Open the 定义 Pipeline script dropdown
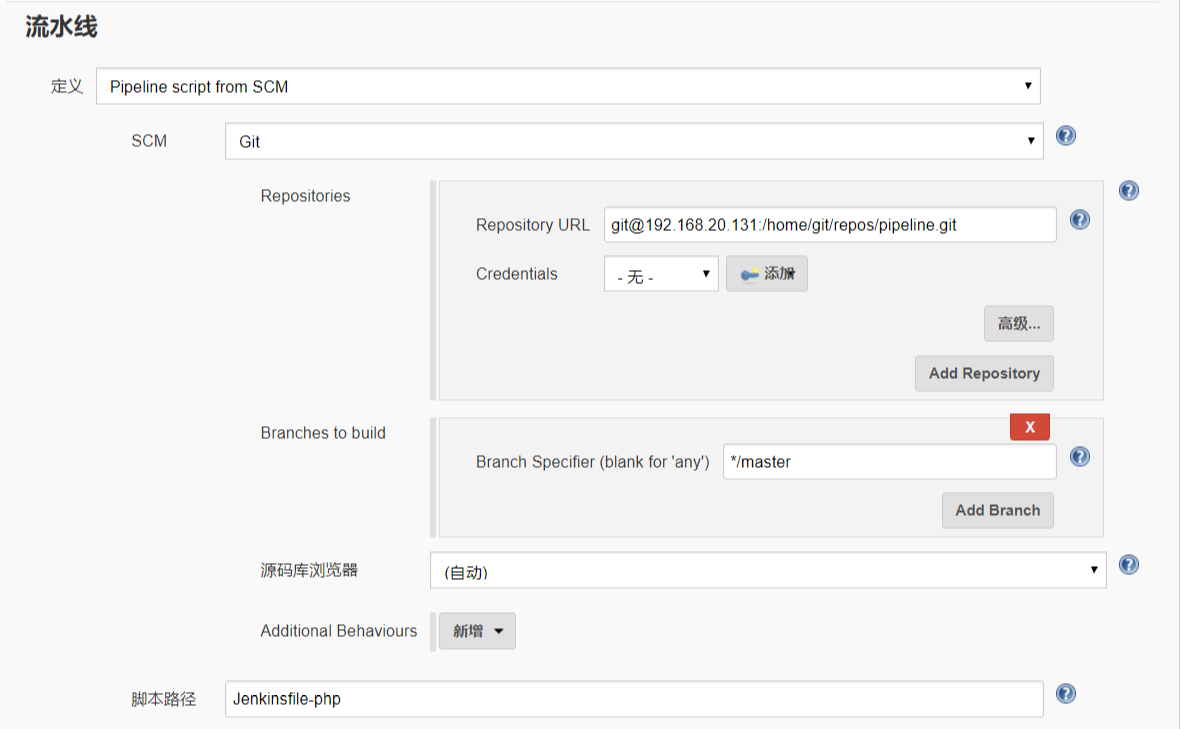 [568, 87]
